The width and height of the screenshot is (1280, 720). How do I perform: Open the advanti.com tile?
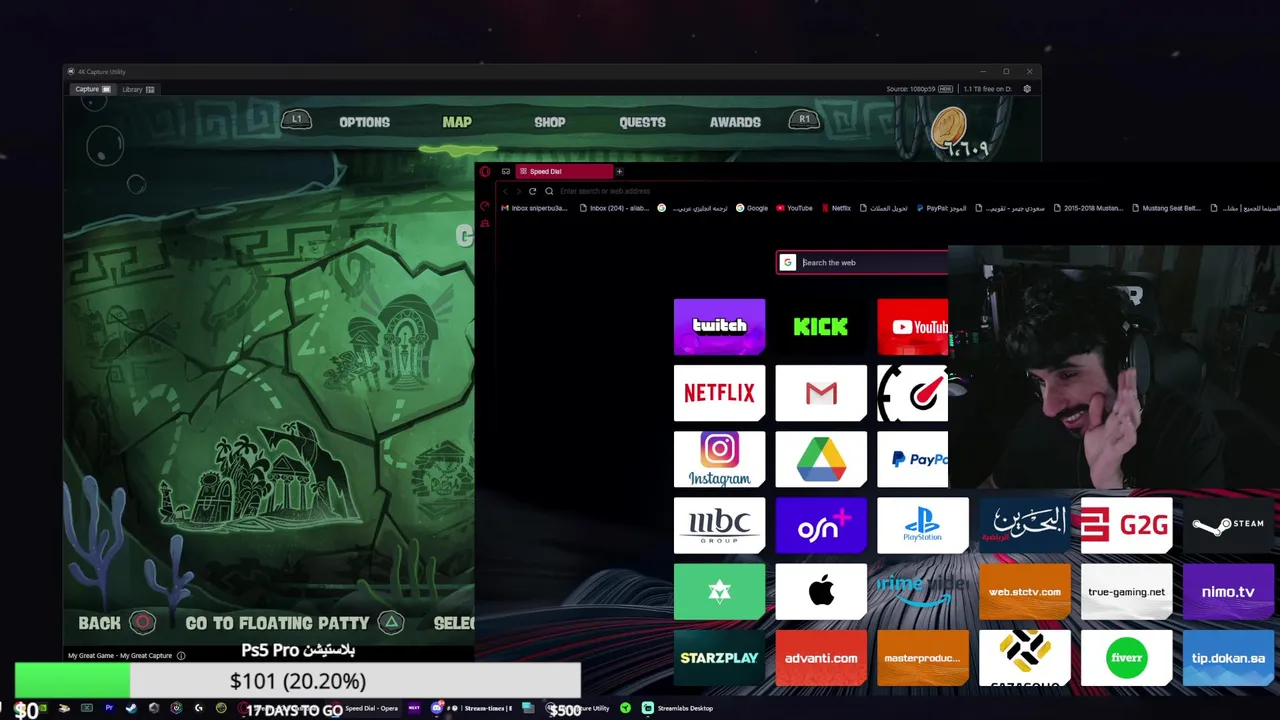820,658
